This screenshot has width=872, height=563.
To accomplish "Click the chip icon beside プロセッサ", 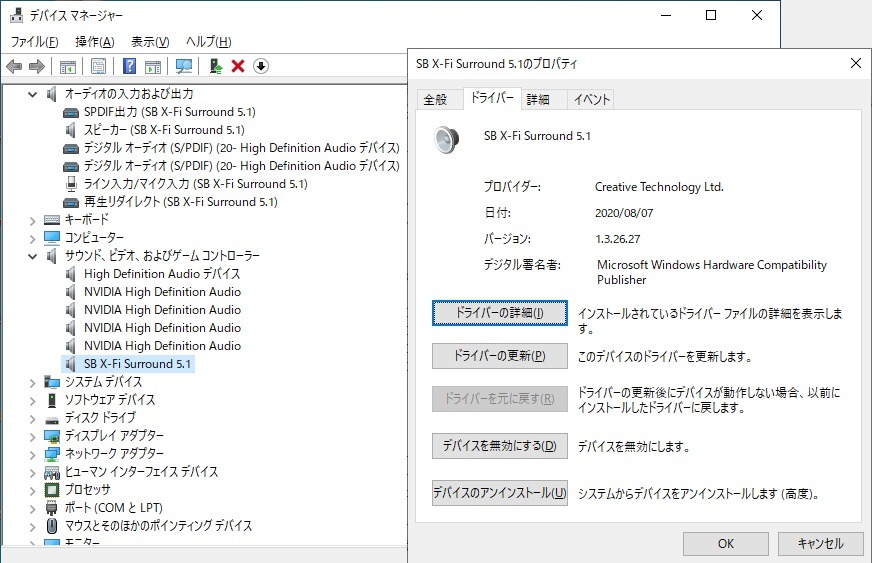I will [x=52, y=490].
